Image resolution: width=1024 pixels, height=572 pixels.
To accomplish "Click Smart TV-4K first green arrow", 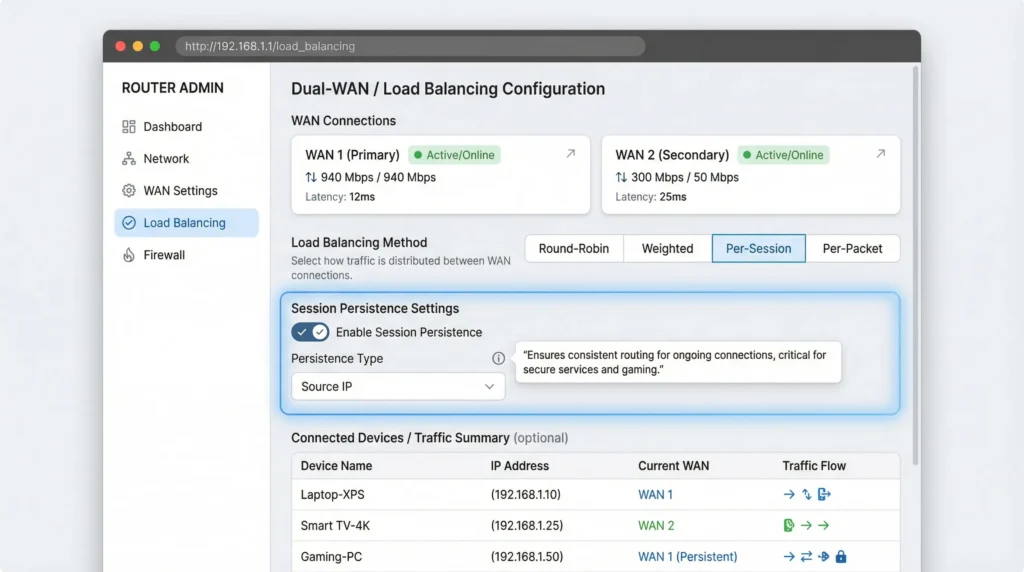I will click(807, 525).
